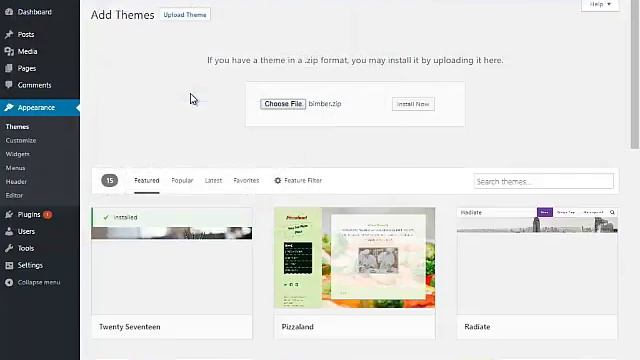The image size is (640, 360).
Task: Click the Users person icon
Action: 9,231
